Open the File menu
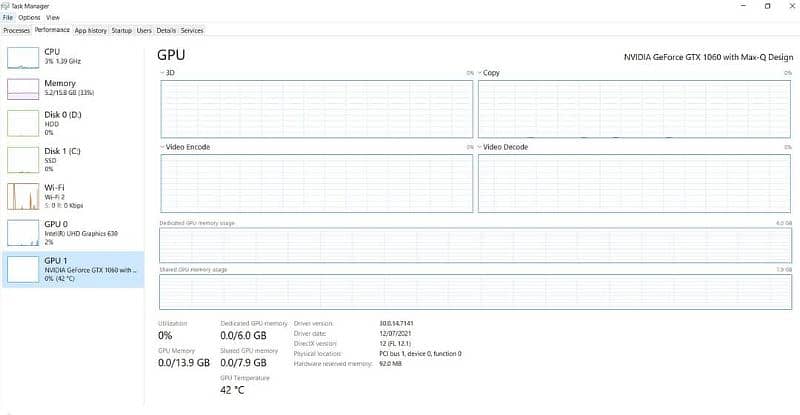 coord(8,18)
